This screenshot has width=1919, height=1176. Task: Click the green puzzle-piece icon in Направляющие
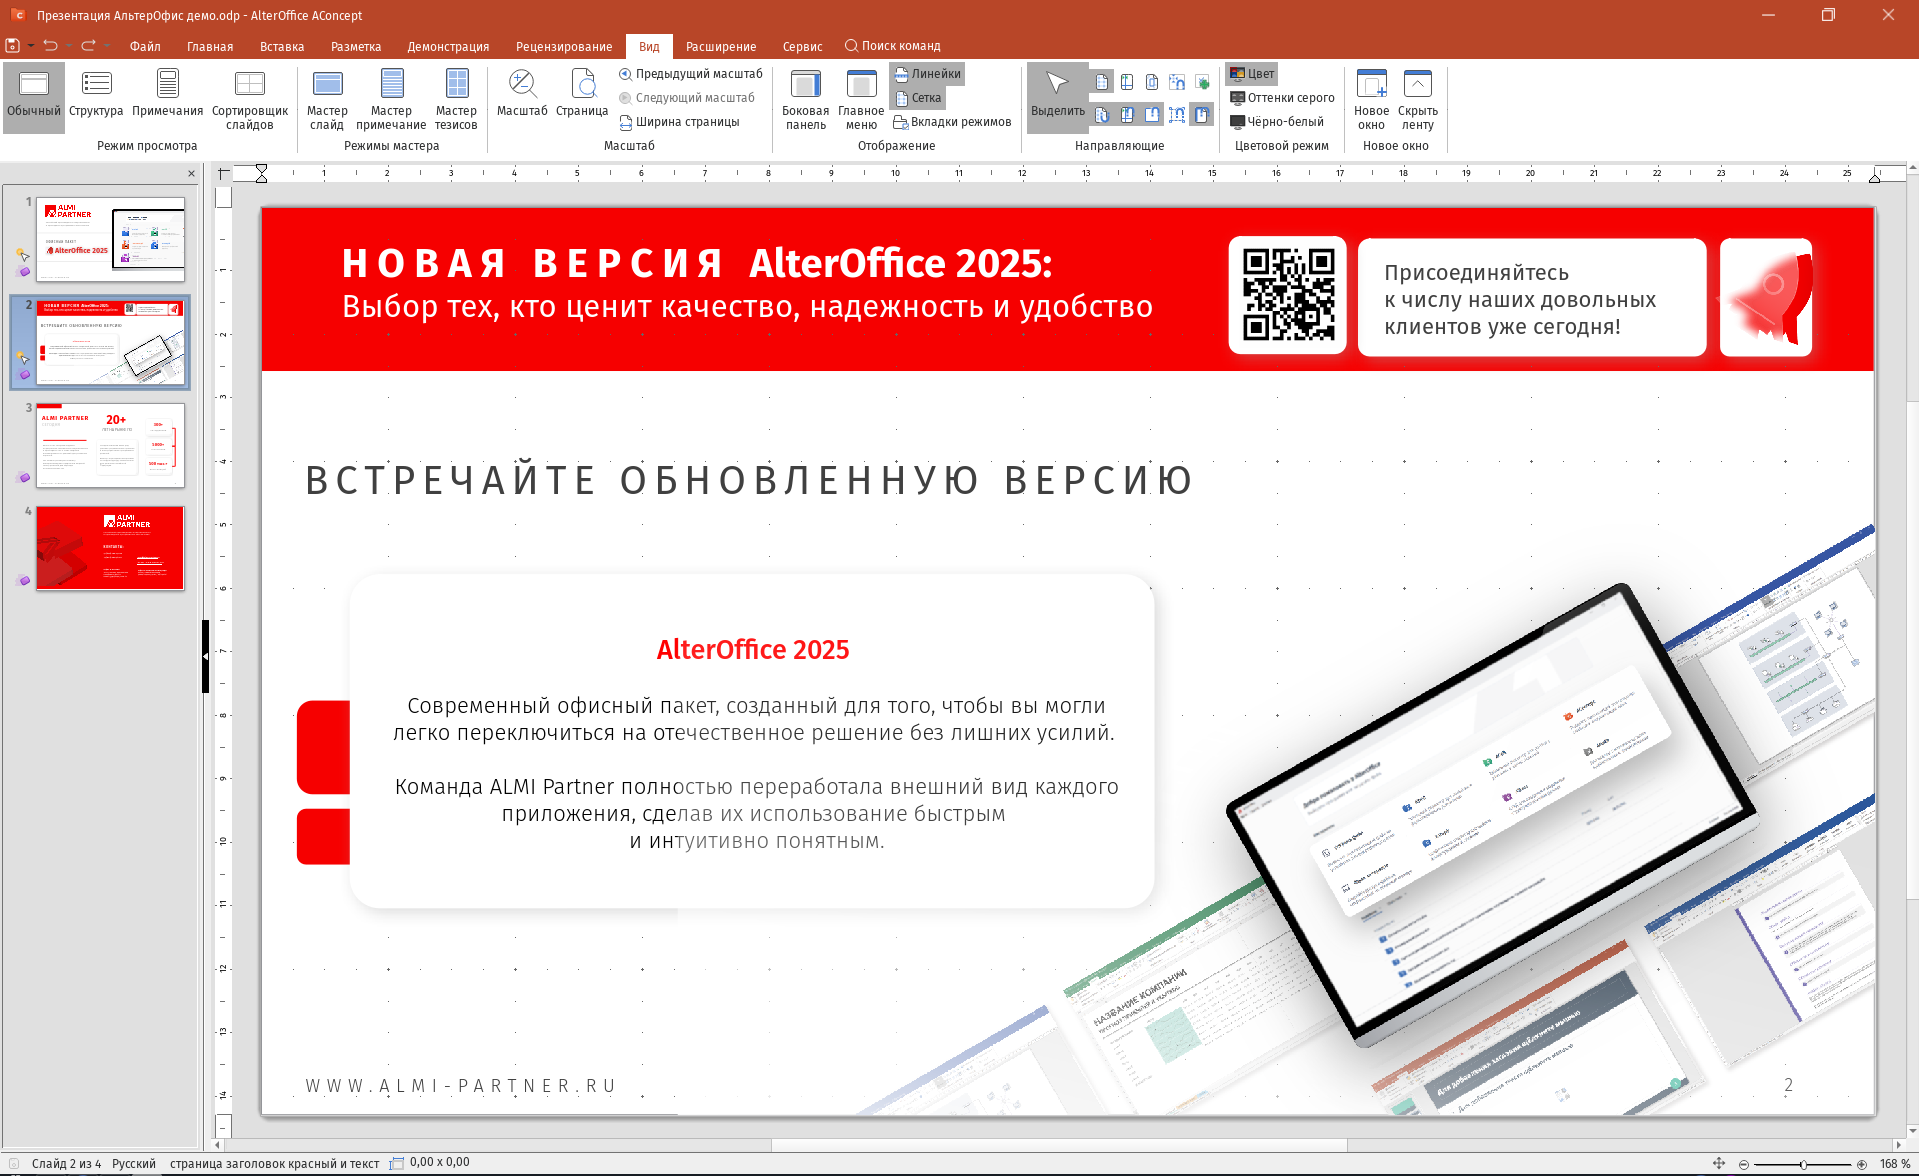pyautogui.click(x=1203, y=82)
